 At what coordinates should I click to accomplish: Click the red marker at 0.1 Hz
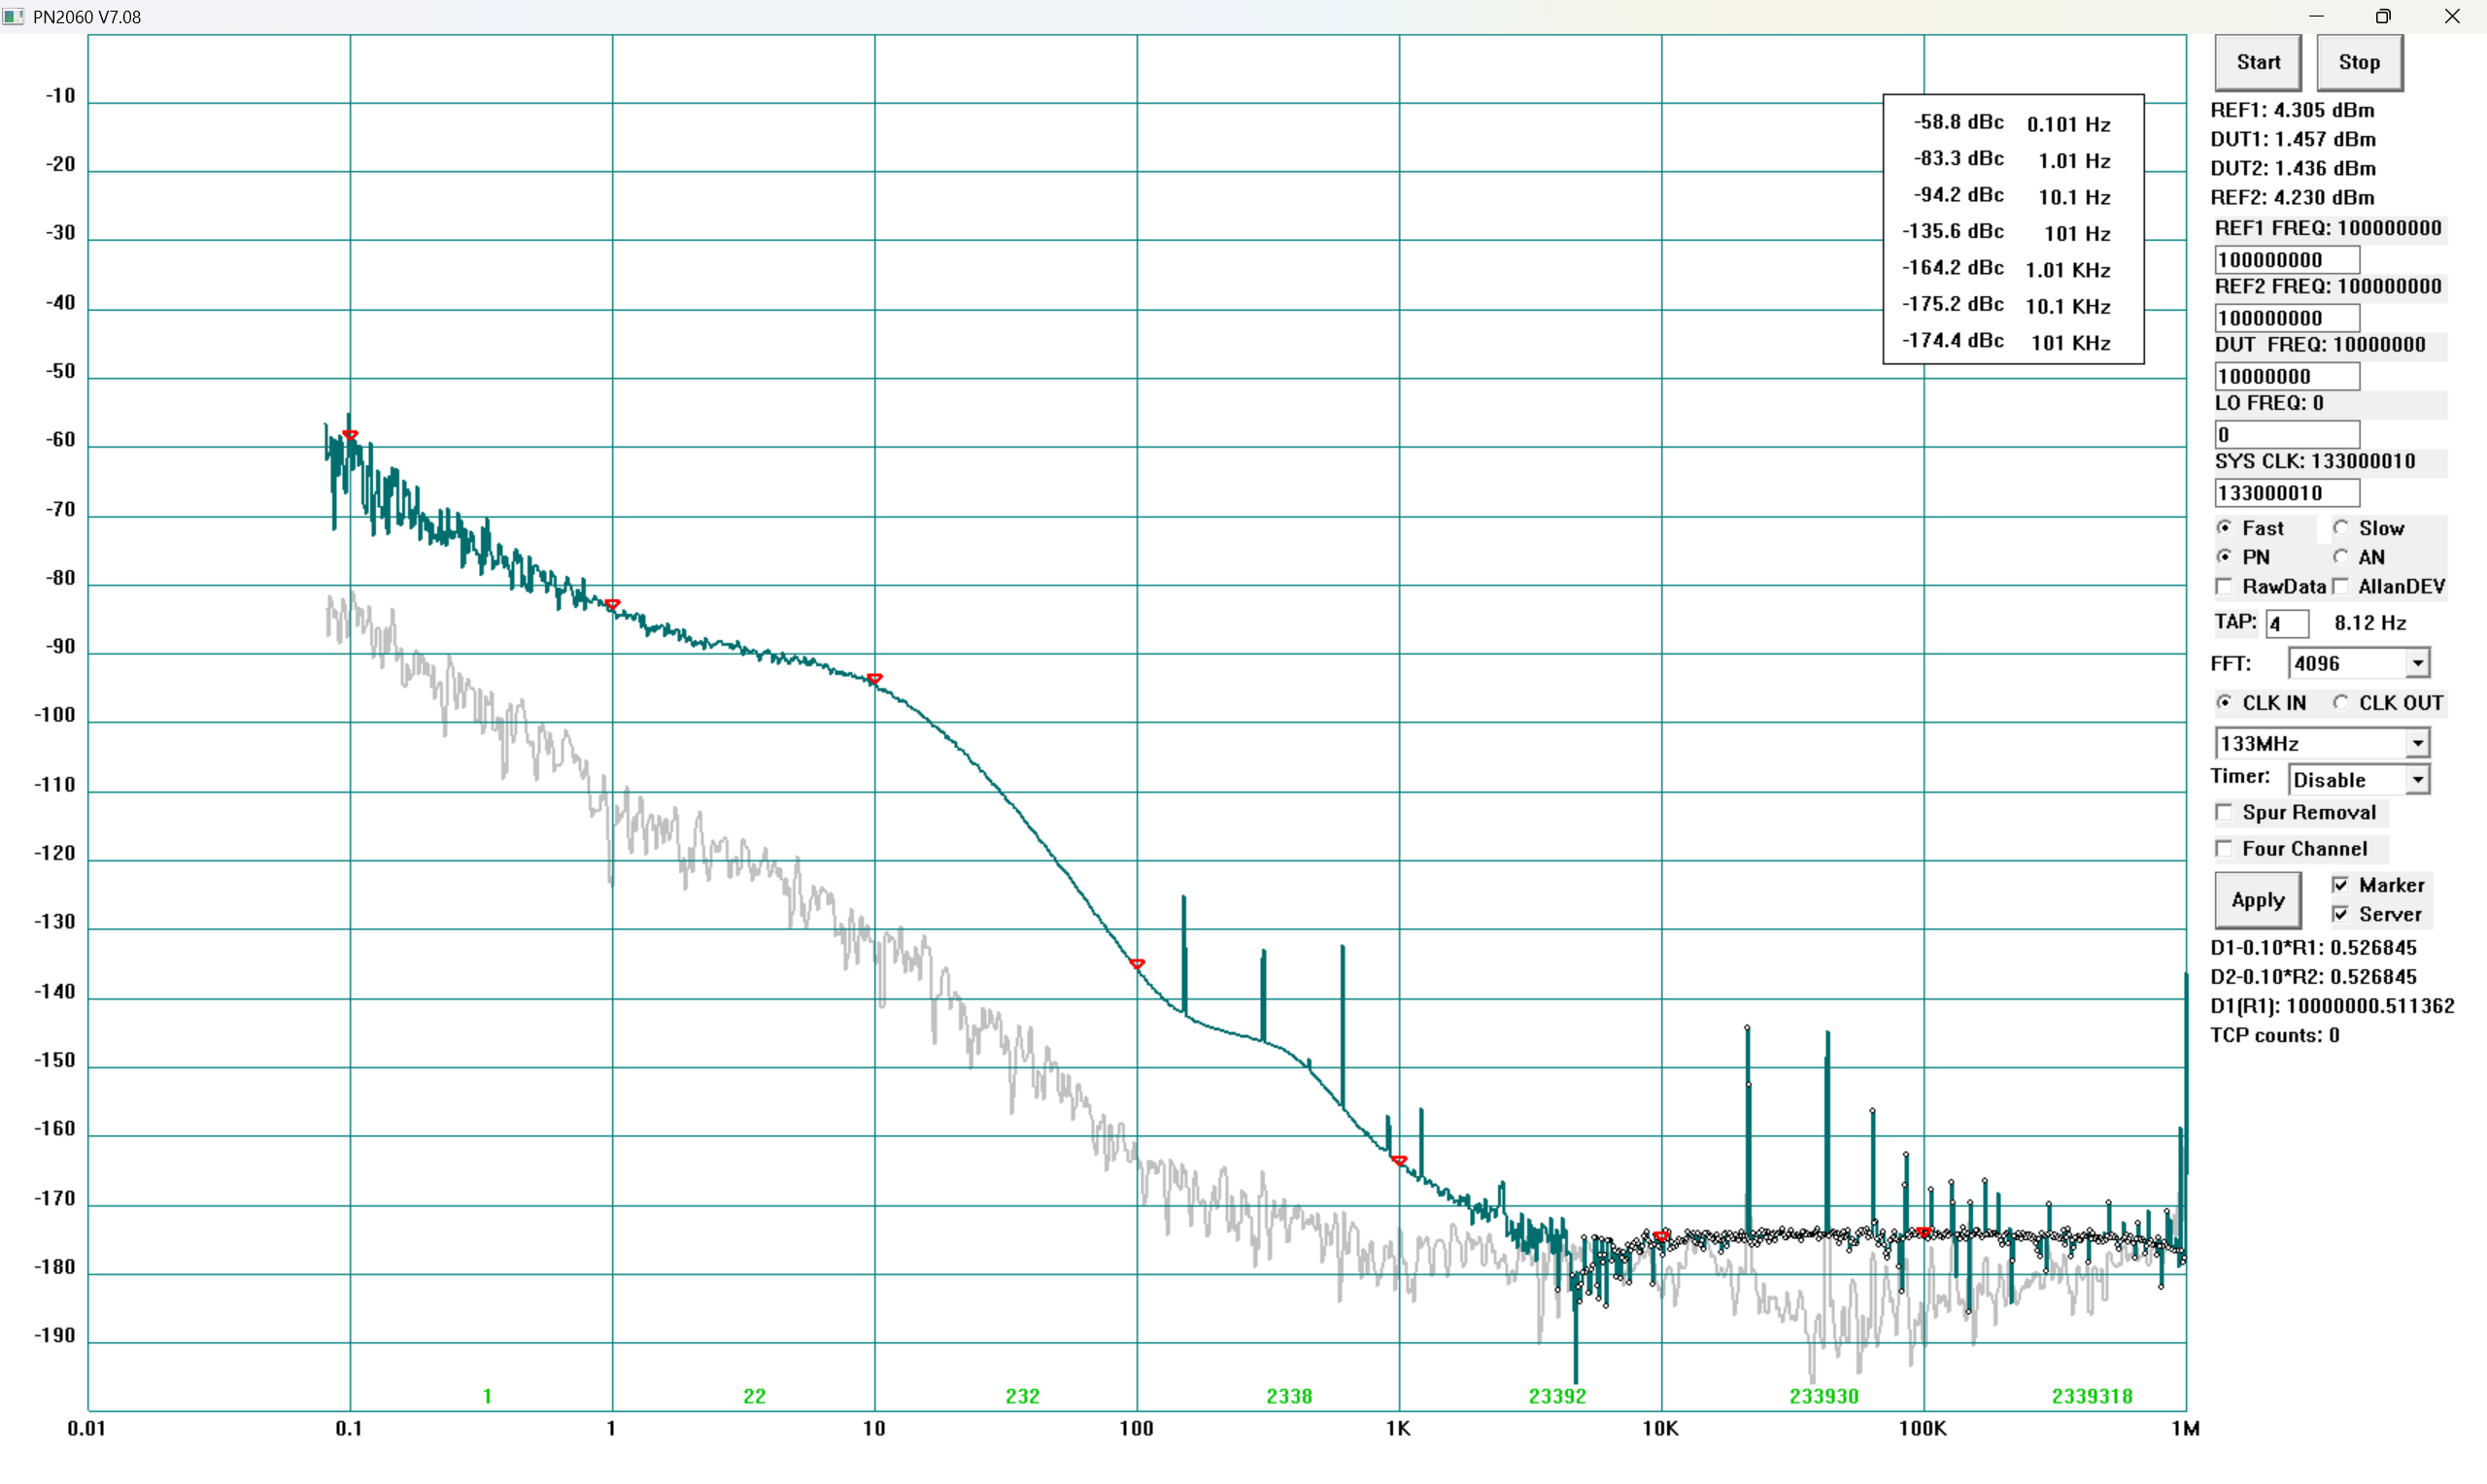point(350,435)
